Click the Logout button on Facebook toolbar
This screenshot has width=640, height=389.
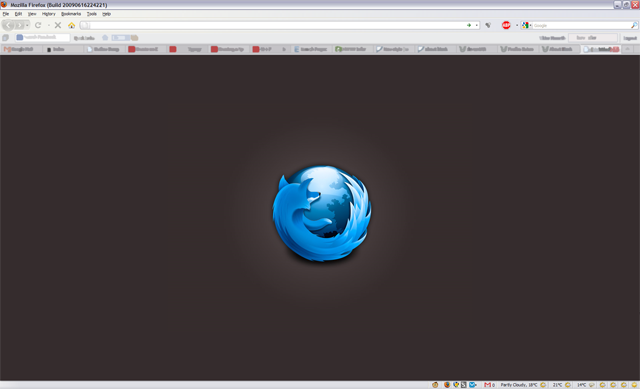click(x=630, y=38)
